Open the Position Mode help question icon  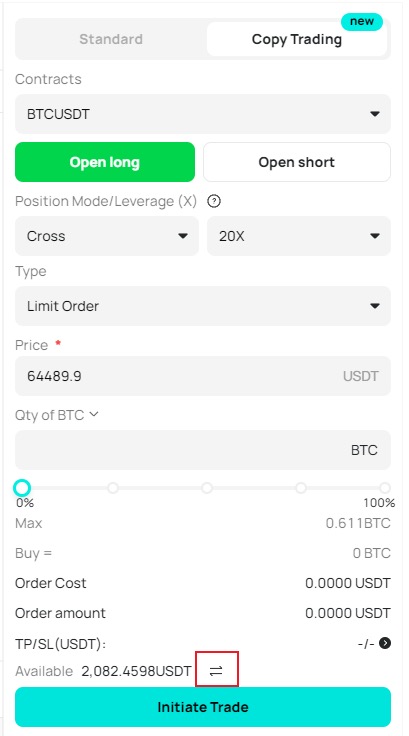point(214,201)
